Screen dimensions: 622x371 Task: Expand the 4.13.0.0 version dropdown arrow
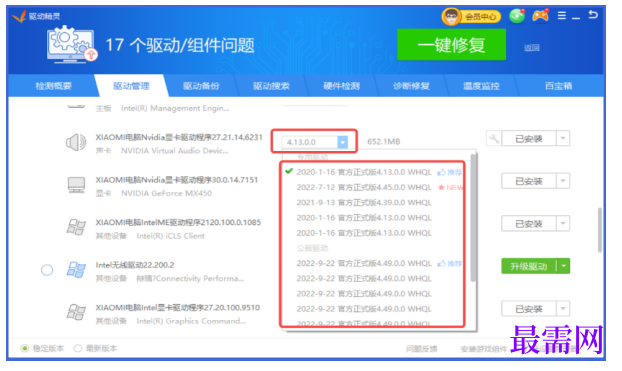342,142
